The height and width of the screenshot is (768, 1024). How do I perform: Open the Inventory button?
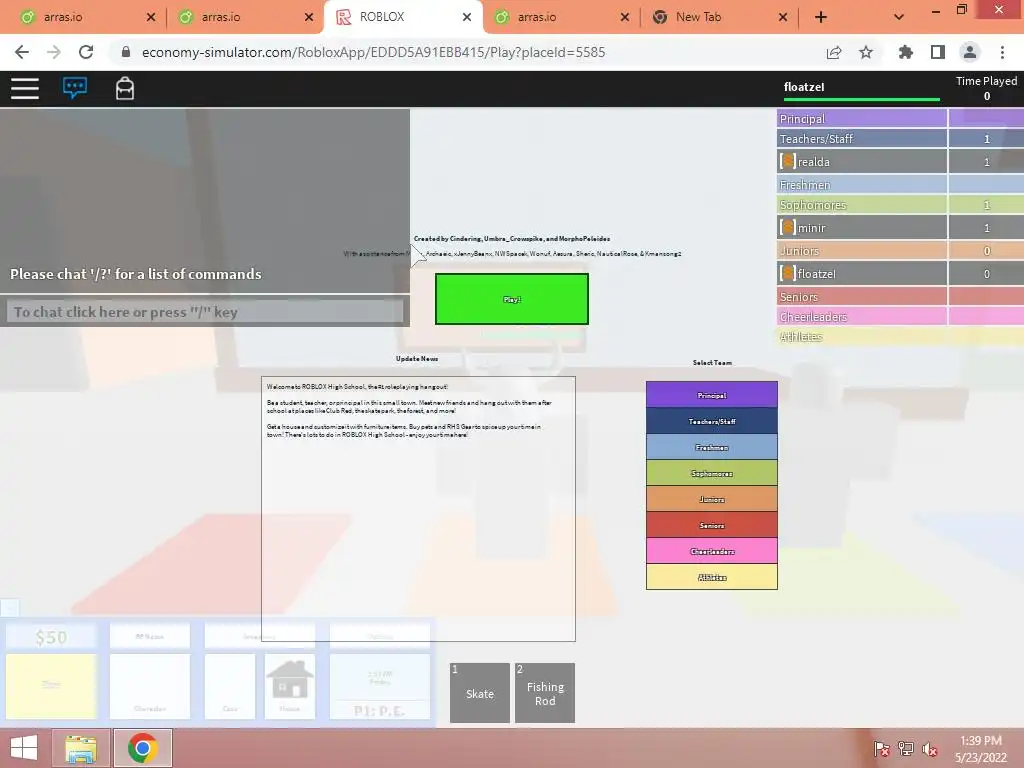pos(259,636)
